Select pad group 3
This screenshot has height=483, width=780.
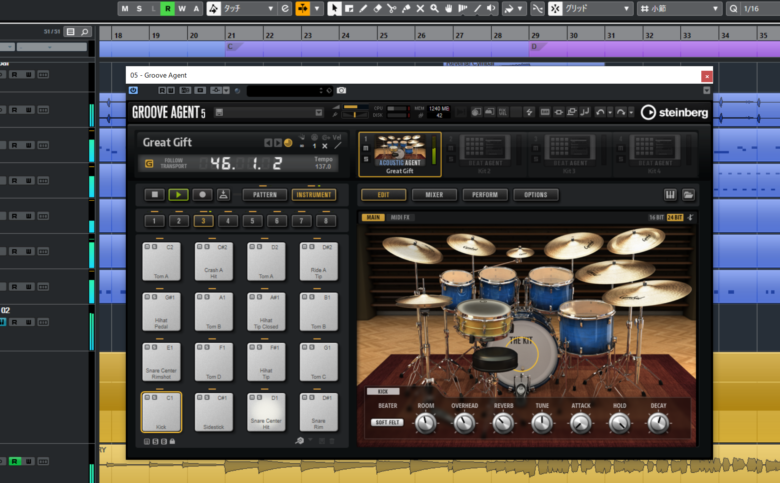coord(203,221)
